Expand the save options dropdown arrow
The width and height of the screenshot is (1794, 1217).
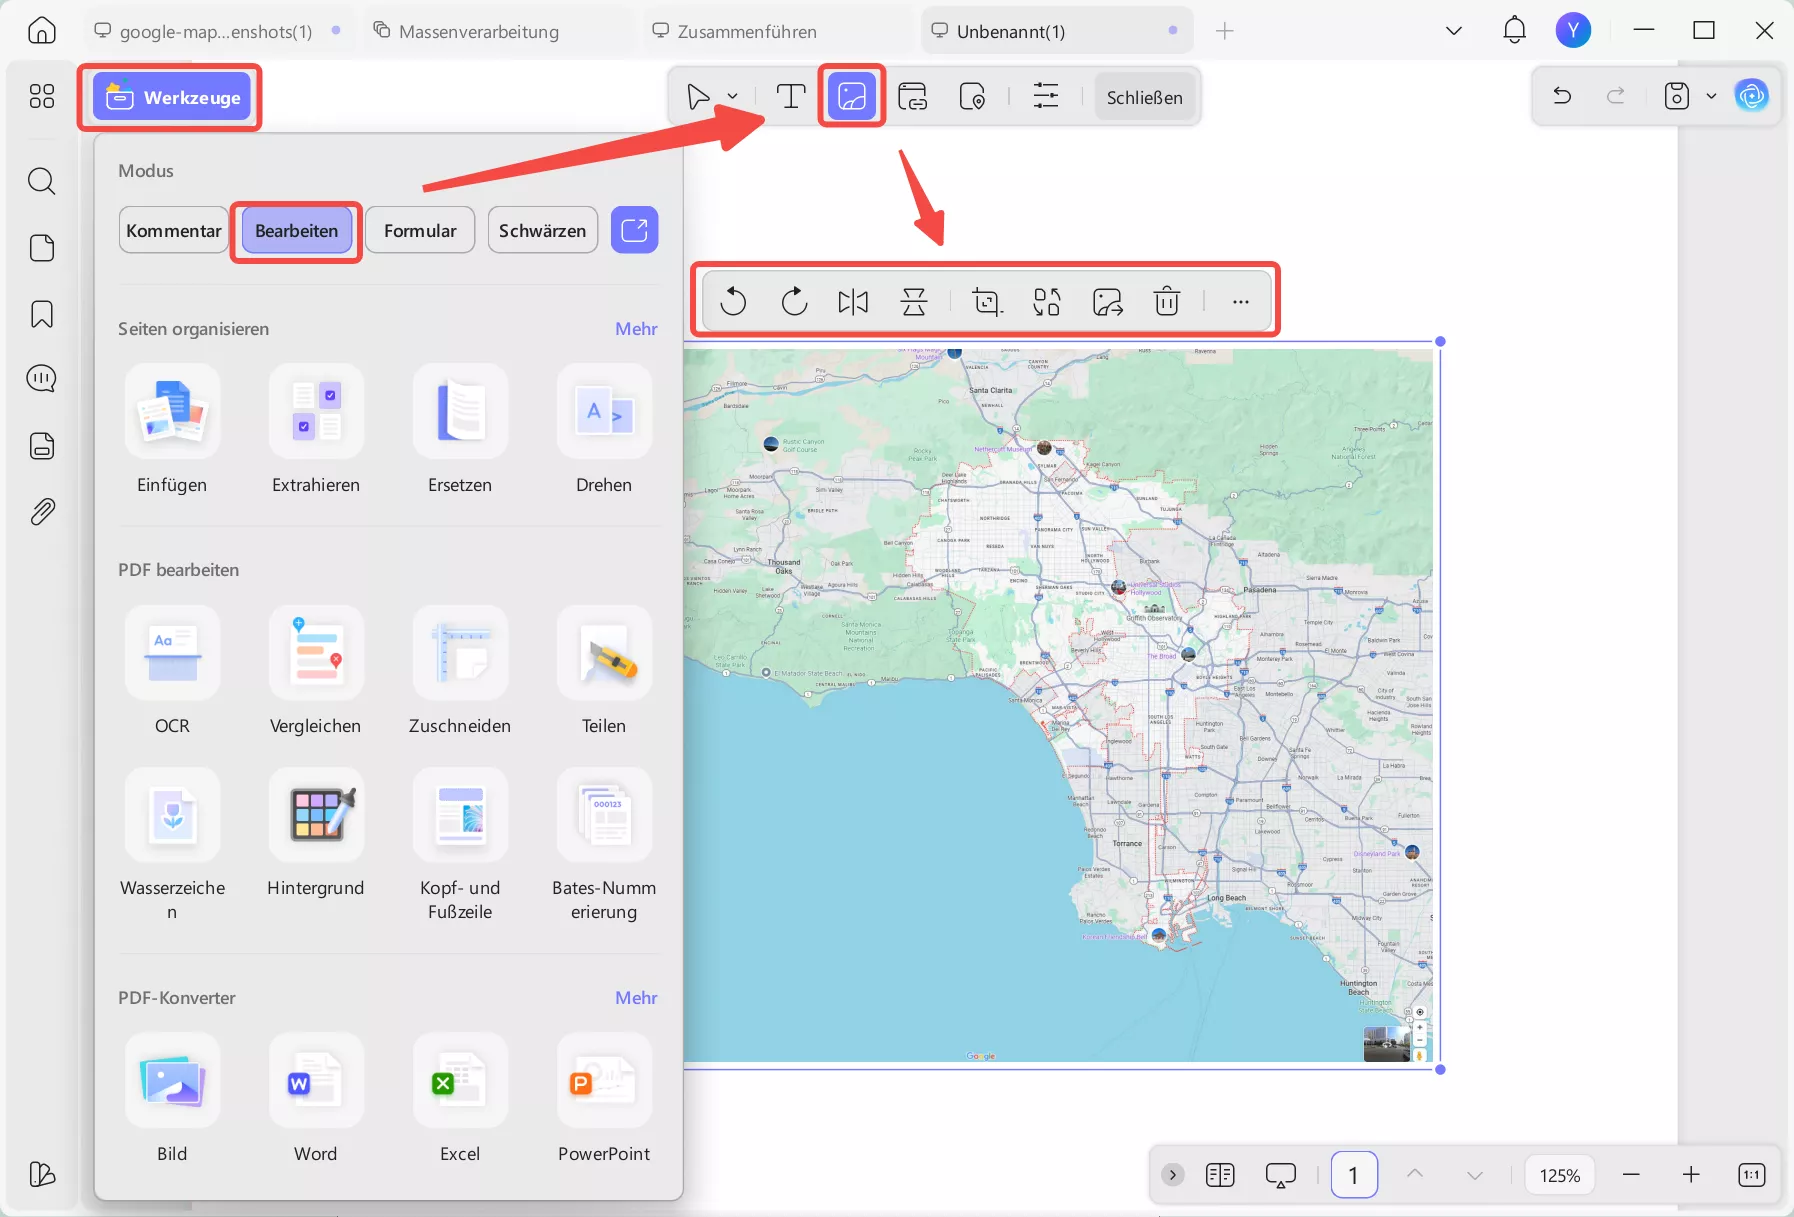click(1711, 96)
